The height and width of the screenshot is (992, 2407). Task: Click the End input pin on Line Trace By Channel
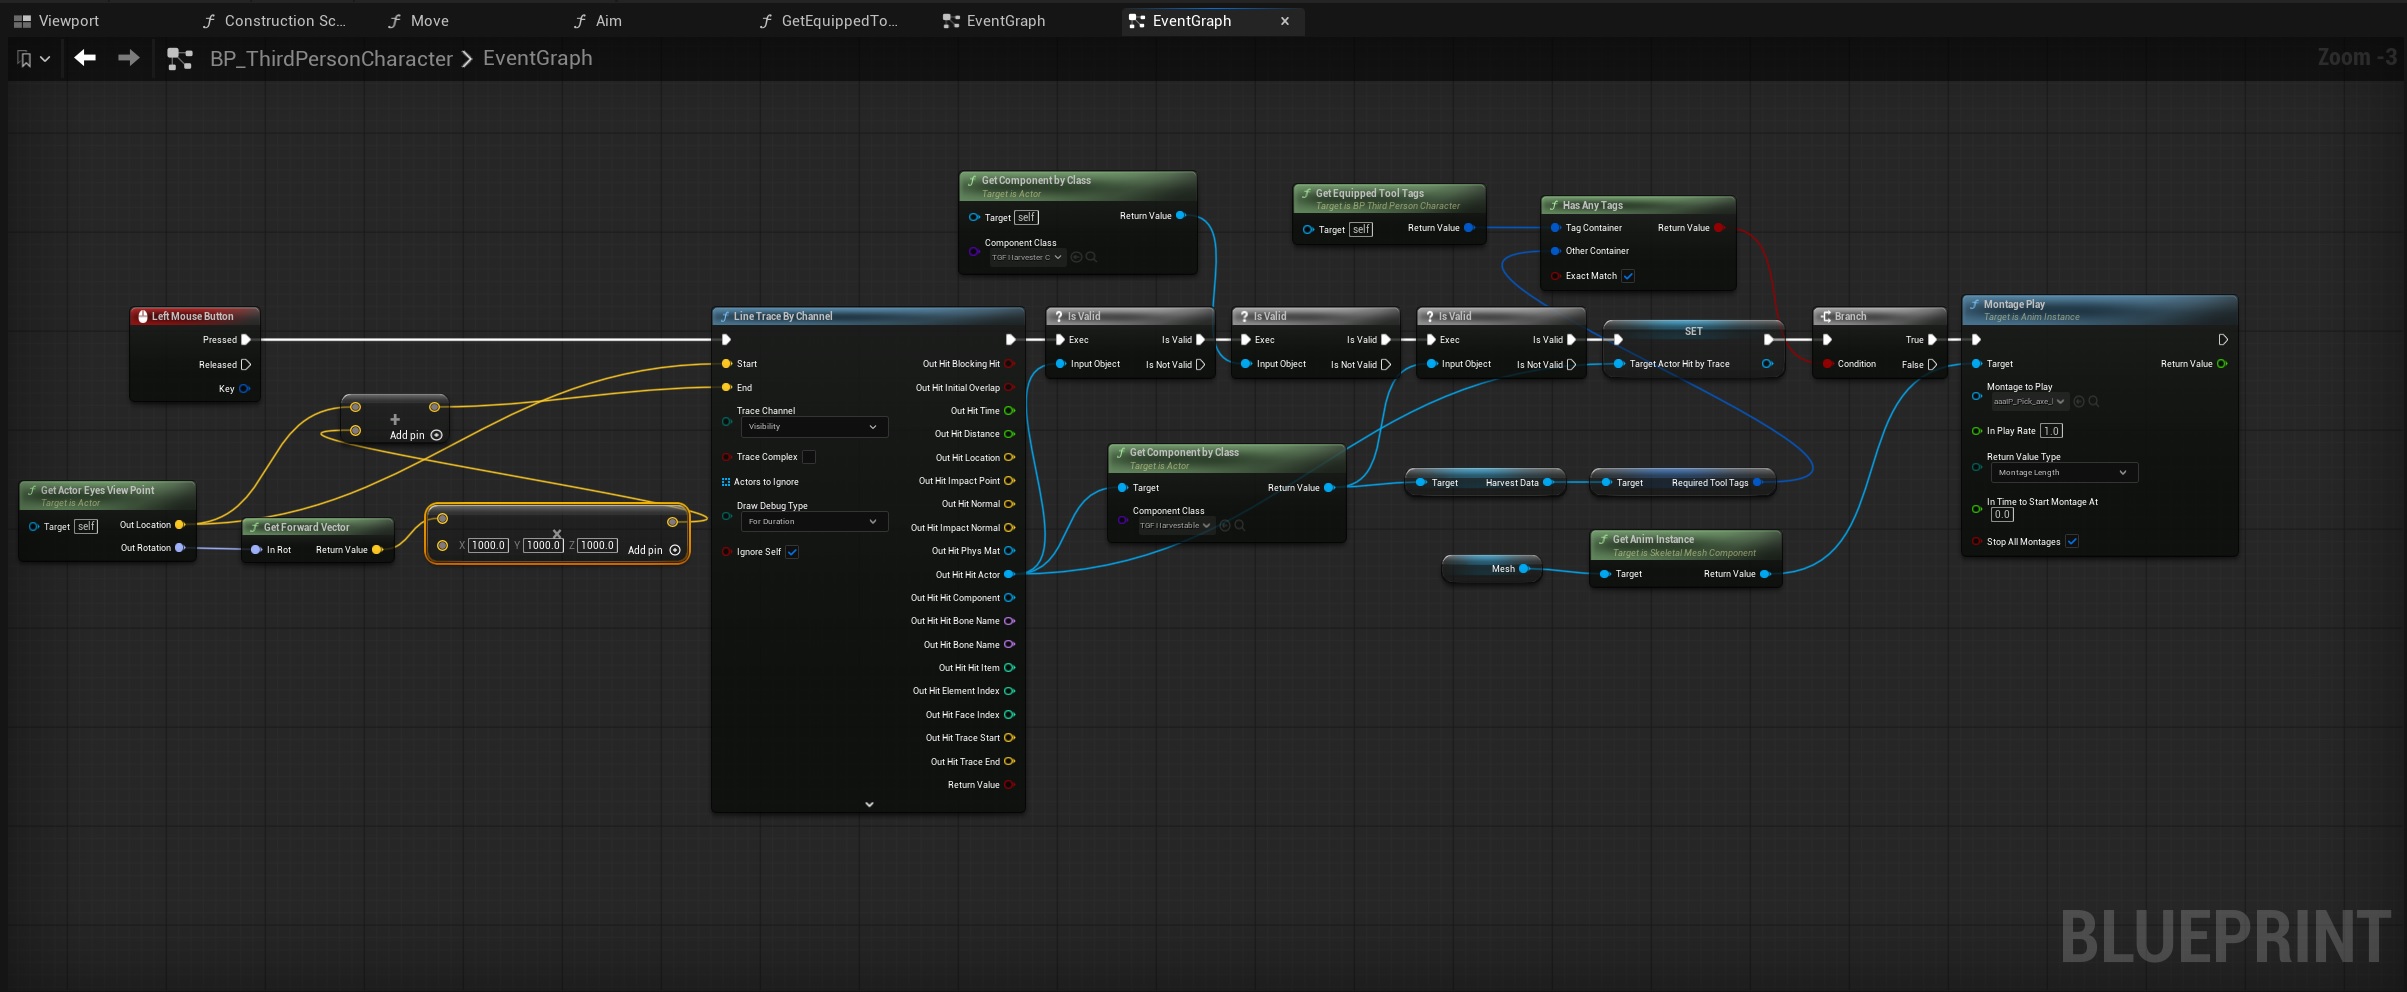(x=727, y=388)
